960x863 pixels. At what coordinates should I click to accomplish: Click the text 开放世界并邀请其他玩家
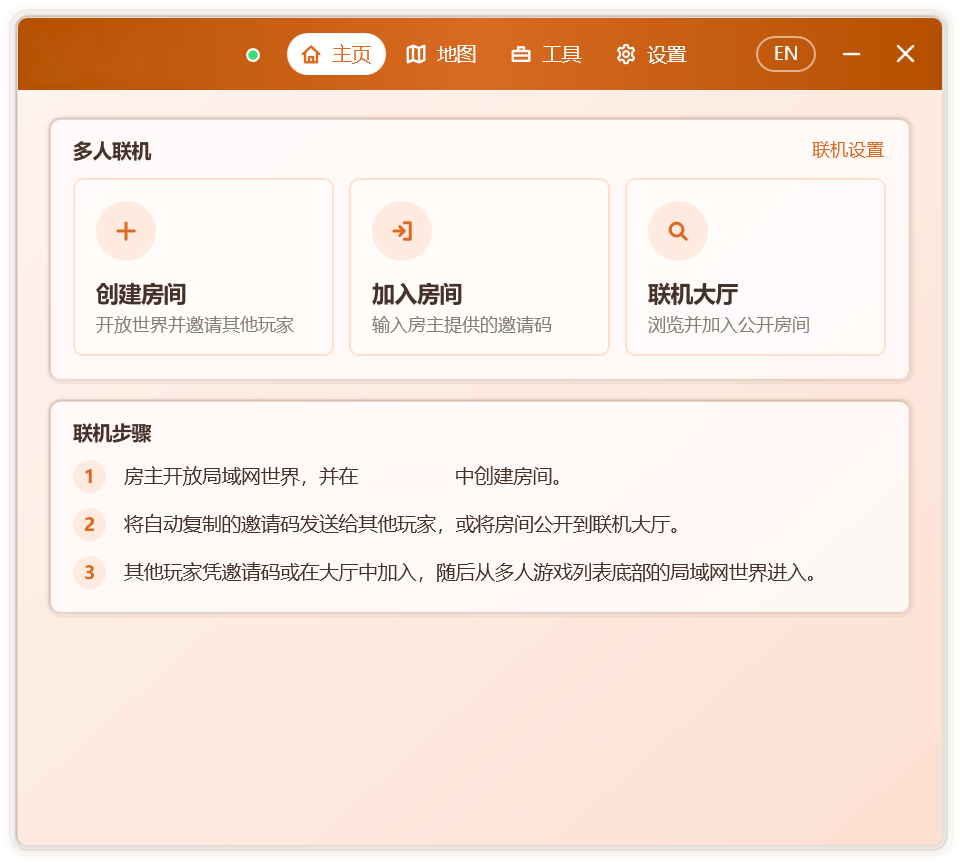(195, 324)
